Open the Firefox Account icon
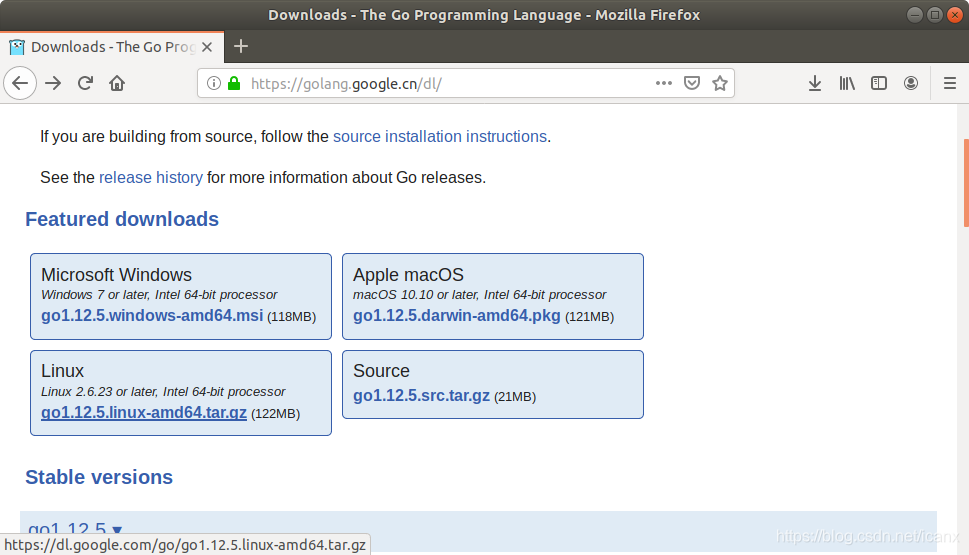The width and height of the screenshot is (969, 555). 911,83
